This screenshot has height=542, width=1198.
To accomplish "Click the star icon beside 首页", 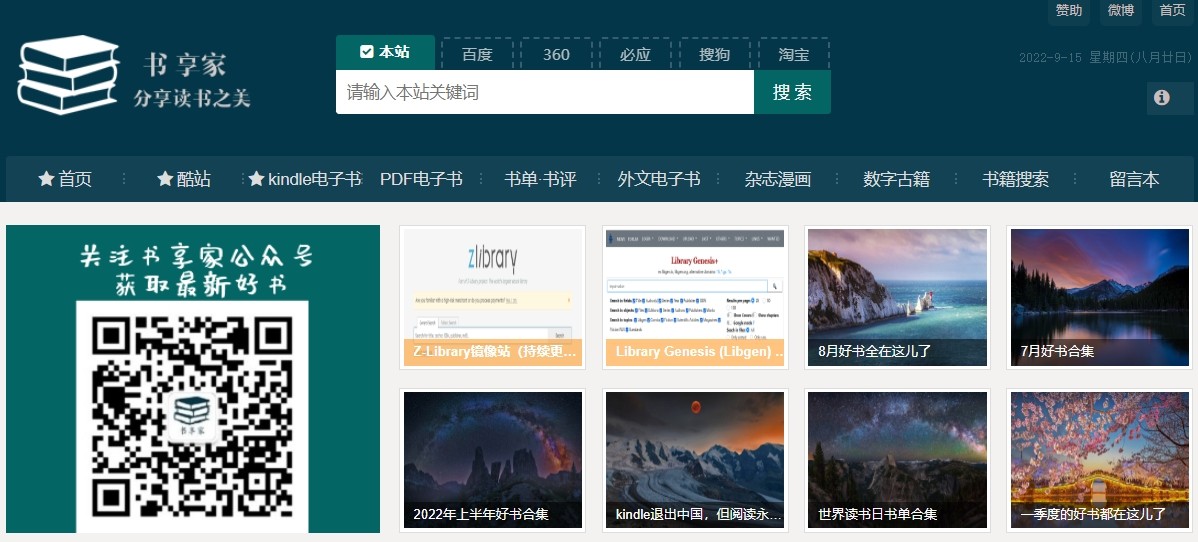I will [x=46, y=179].
